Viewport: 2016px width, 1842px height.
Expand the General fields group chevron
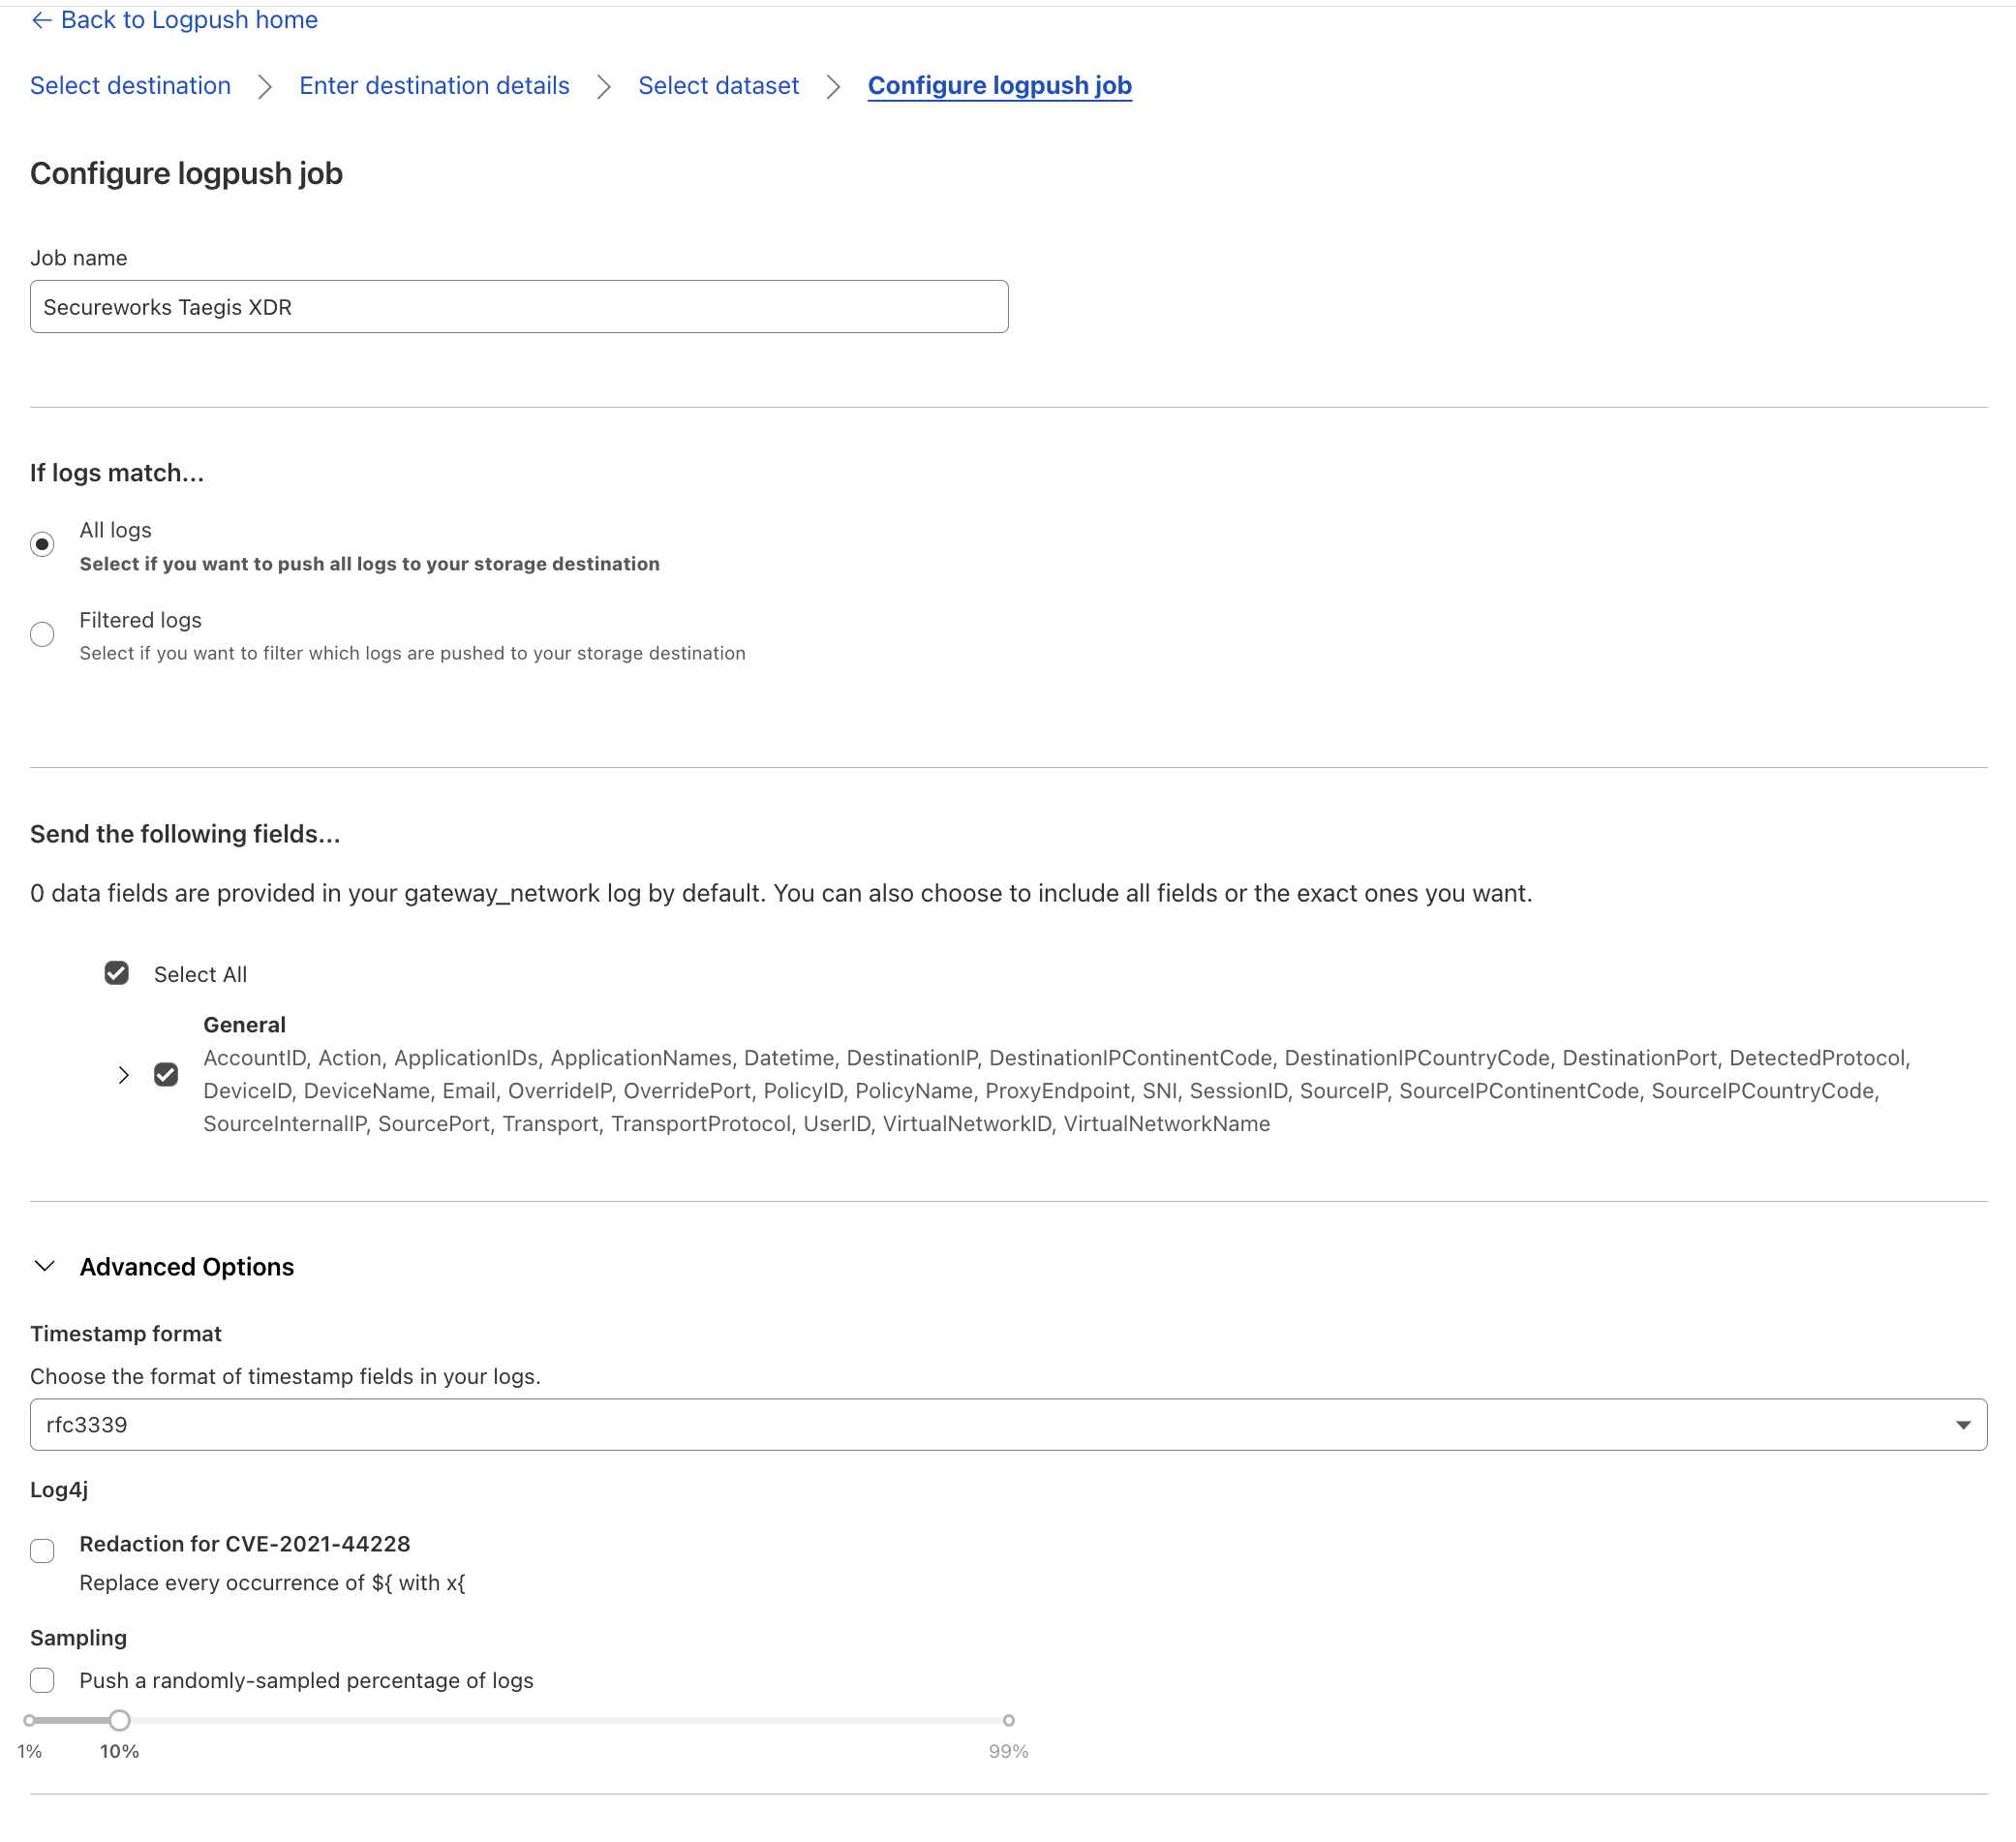123,1075
